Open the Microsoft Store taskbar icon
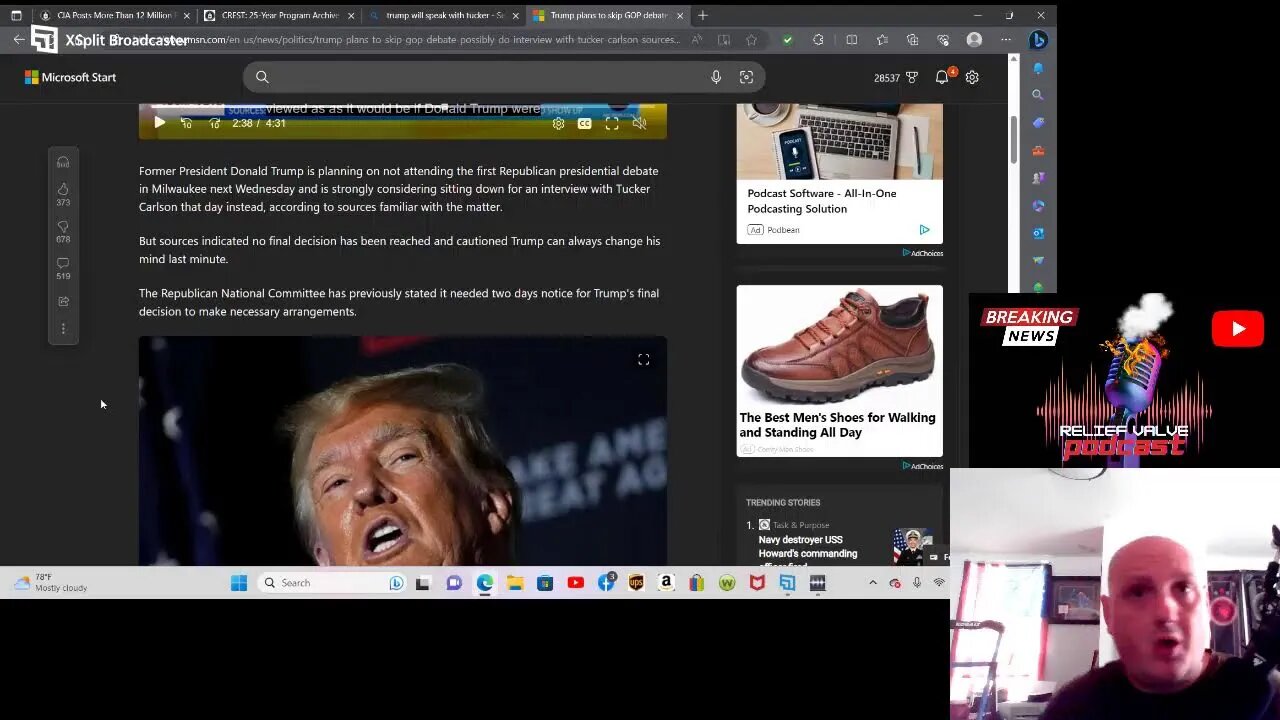1280x720 pixels. pyautogui.click(x=545, y=583)
